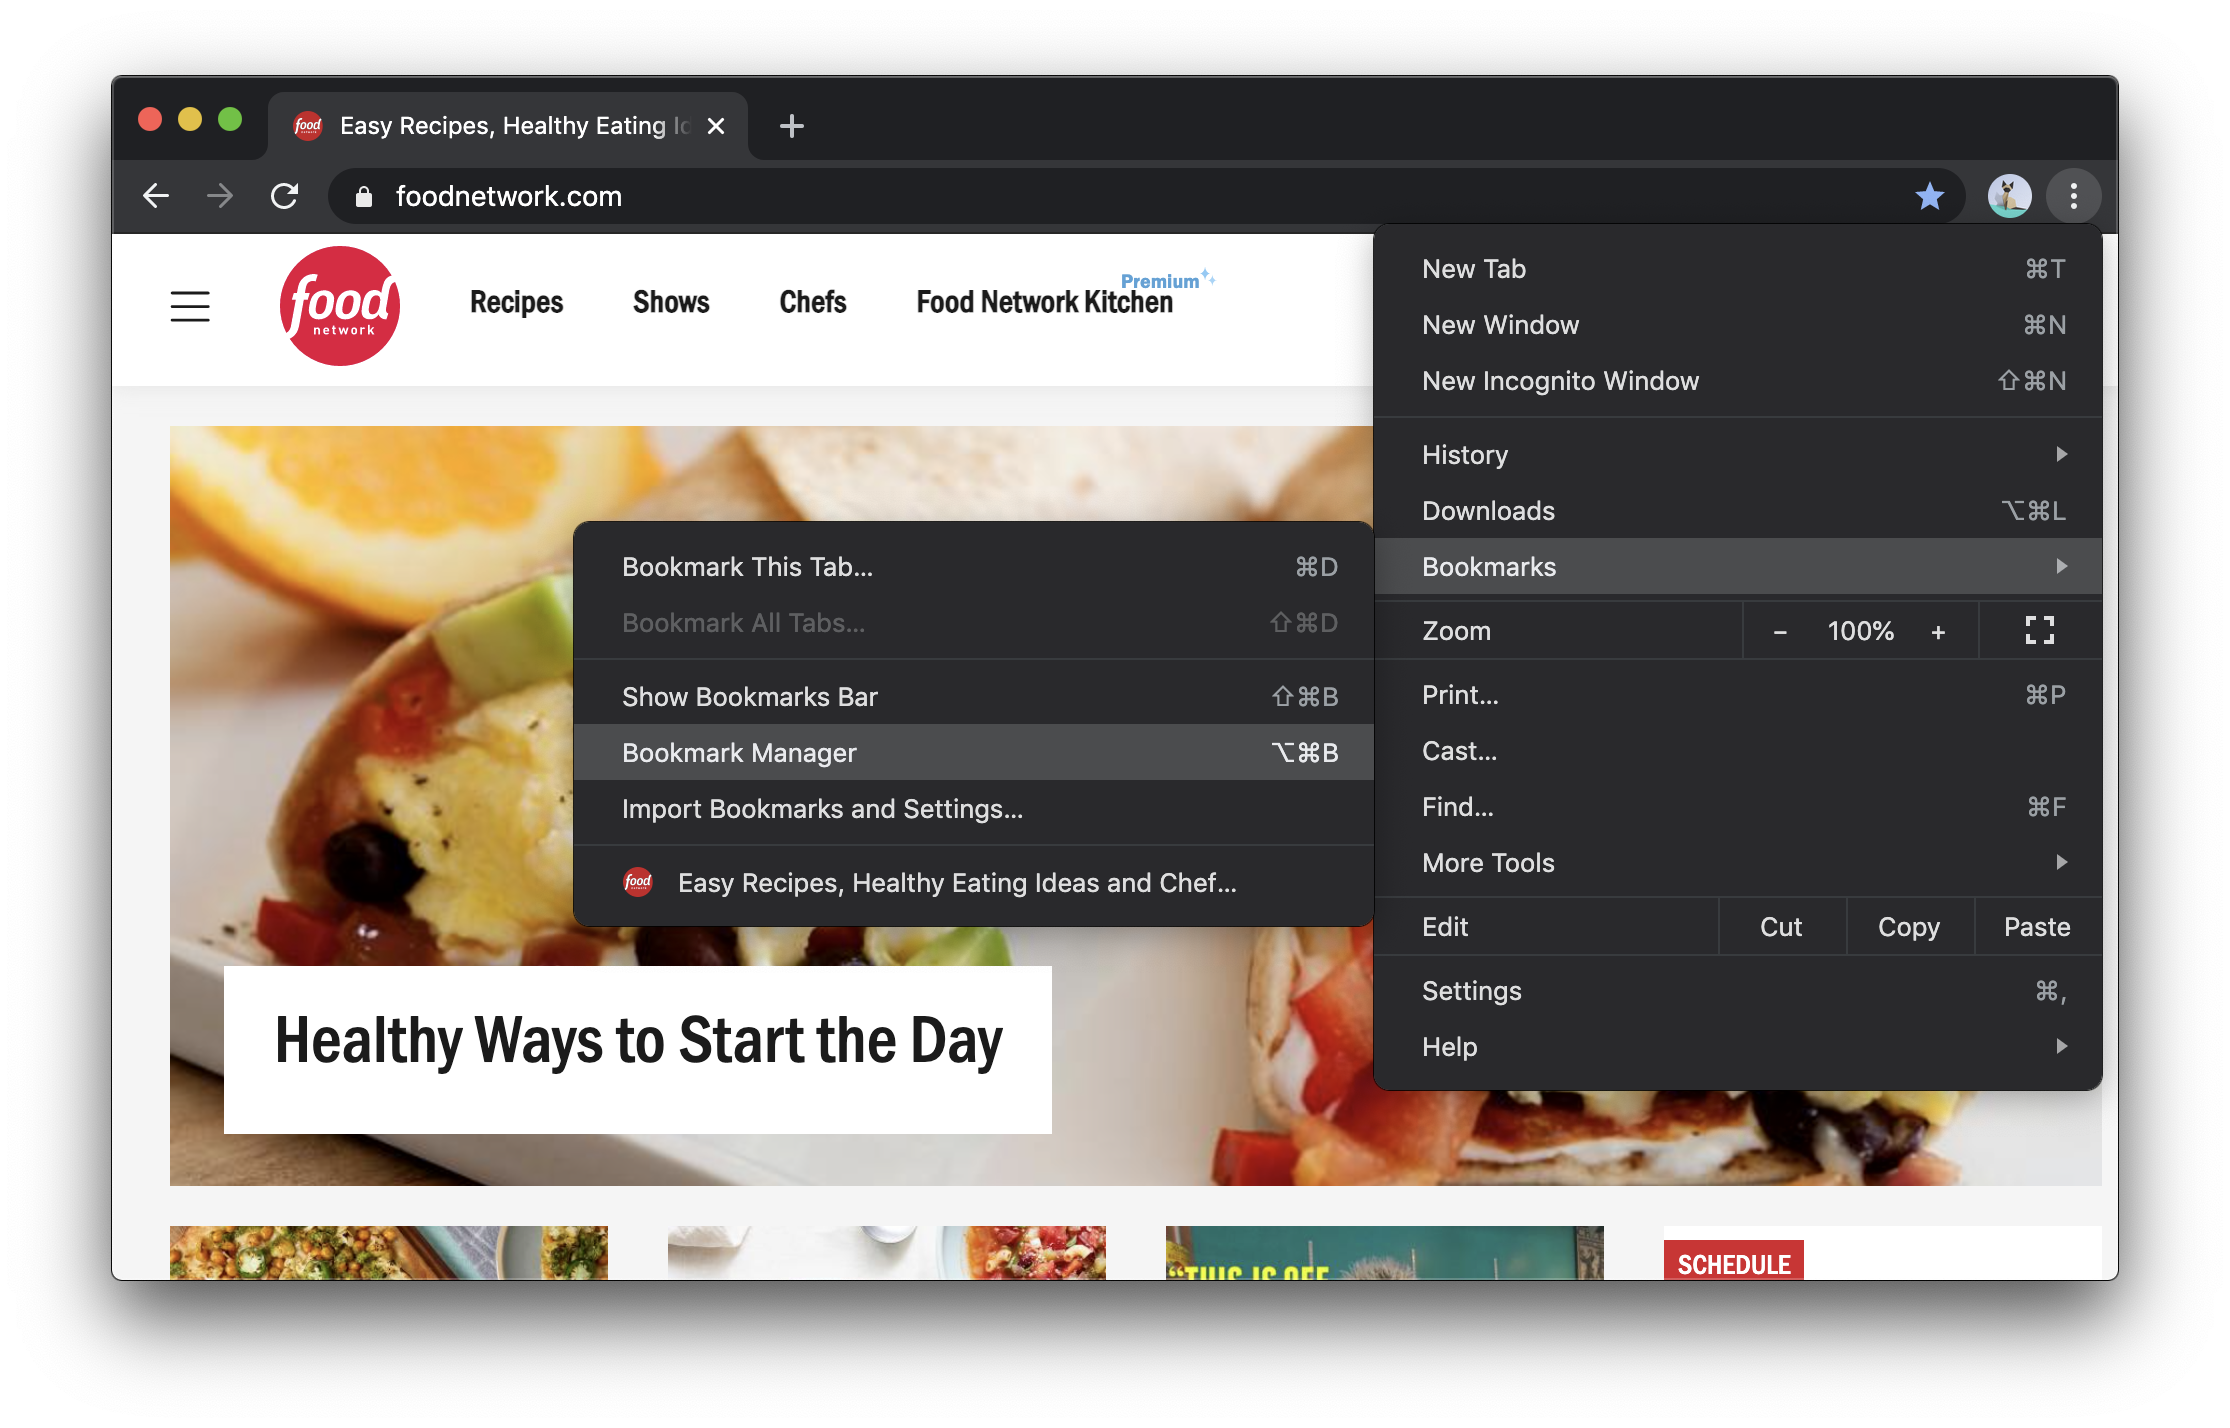This screenshot has height=1428, width=2230.
Task: Open the pasta salad bowl thumbnail
Action: (886, 1252)
